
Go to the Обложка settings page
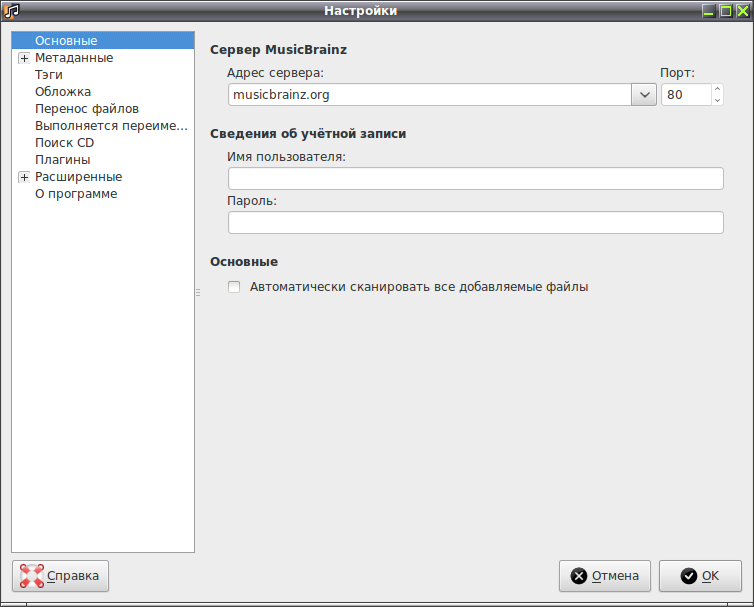click(x=63, y=92)
